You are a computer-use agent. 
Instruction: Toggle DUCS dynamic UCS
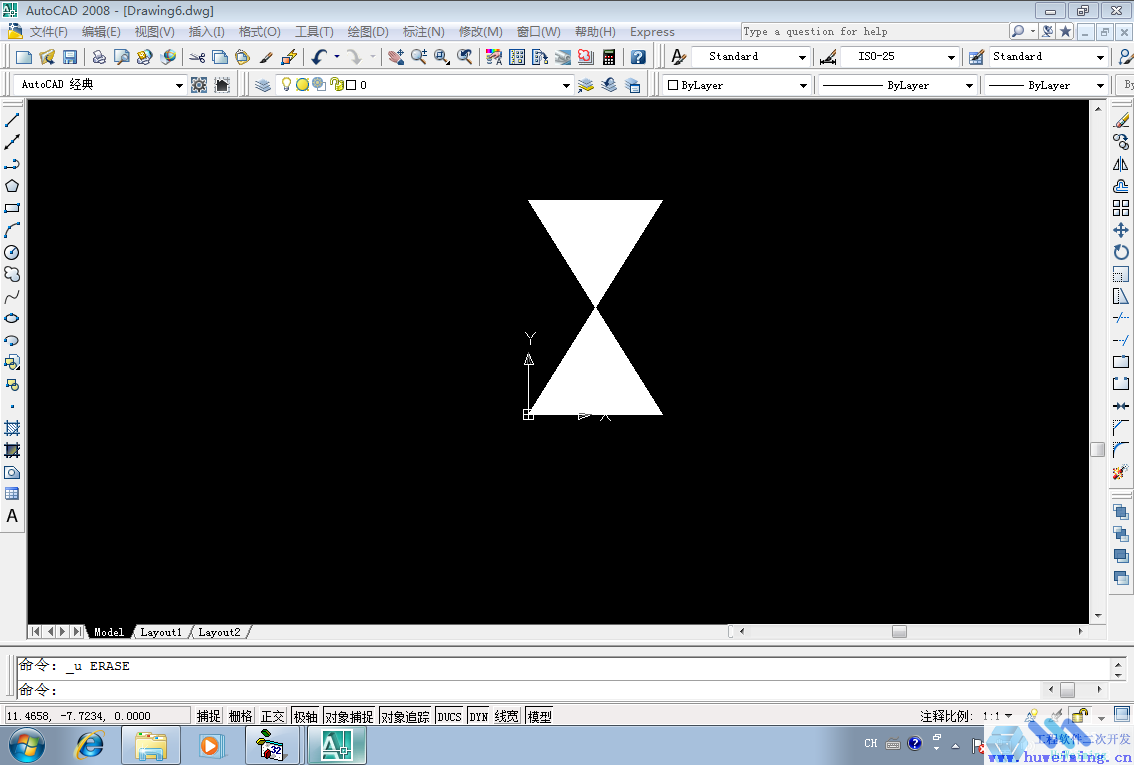449,716
